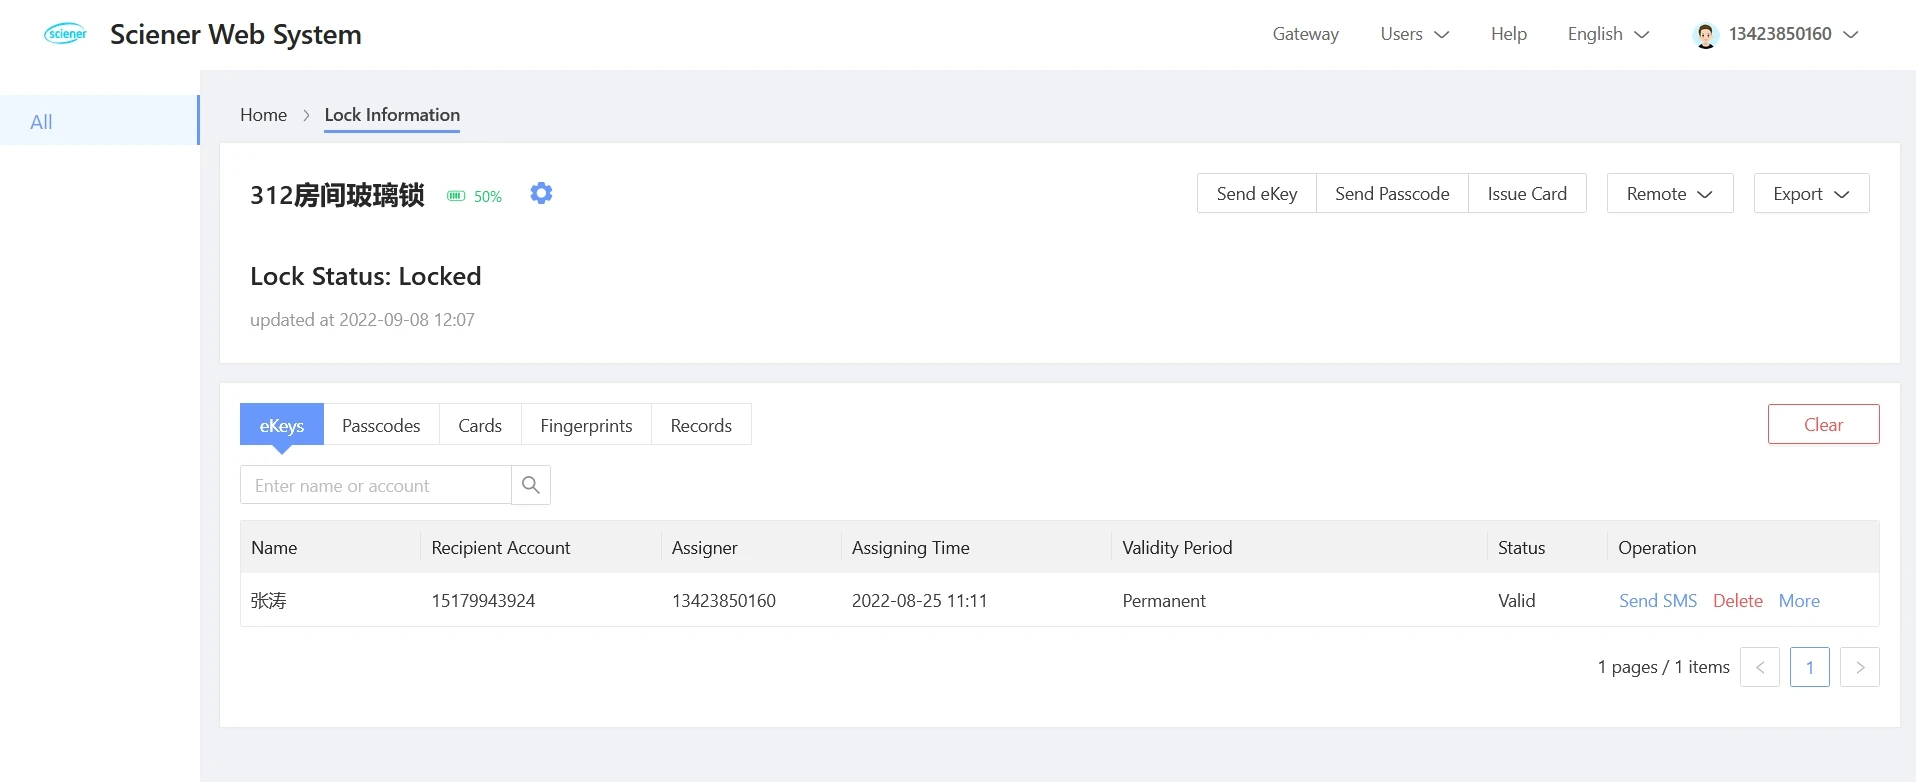Click the red Clear button
This screenshot has width=1916, height=782.
coord(1823,424)
